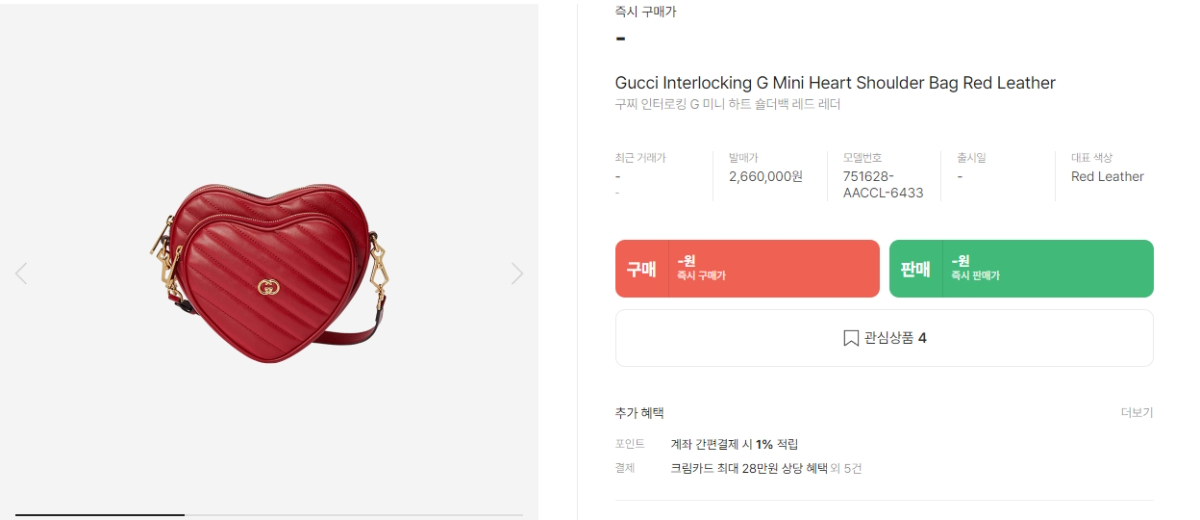Expand 추가 혜택 with 더보기

point(1136,413)
